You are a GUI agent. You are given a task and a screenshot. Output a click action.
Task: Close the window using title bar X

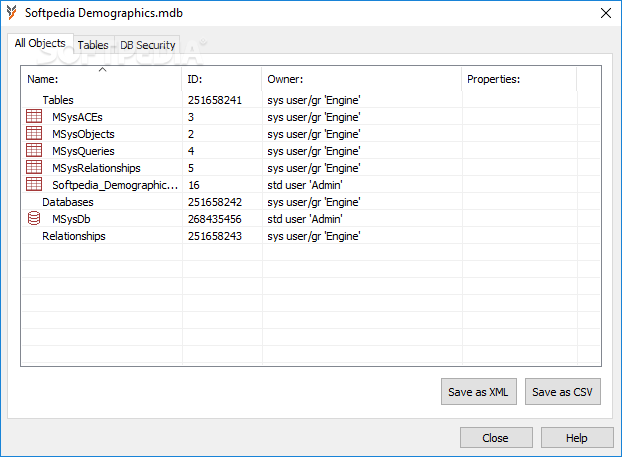(606, 13)
